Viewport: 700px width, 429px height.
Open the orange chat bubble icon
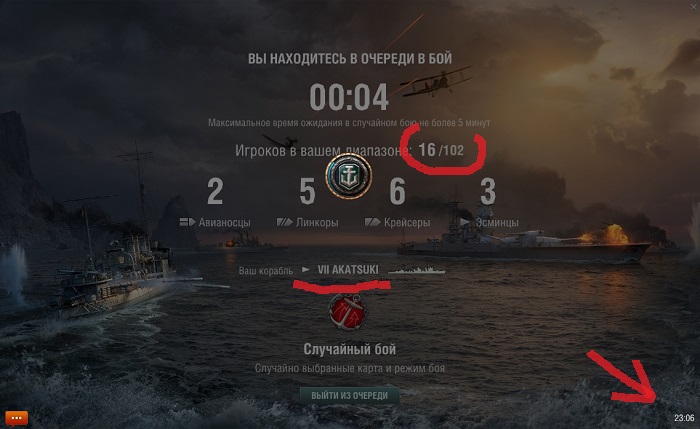(x=17, y=418)
